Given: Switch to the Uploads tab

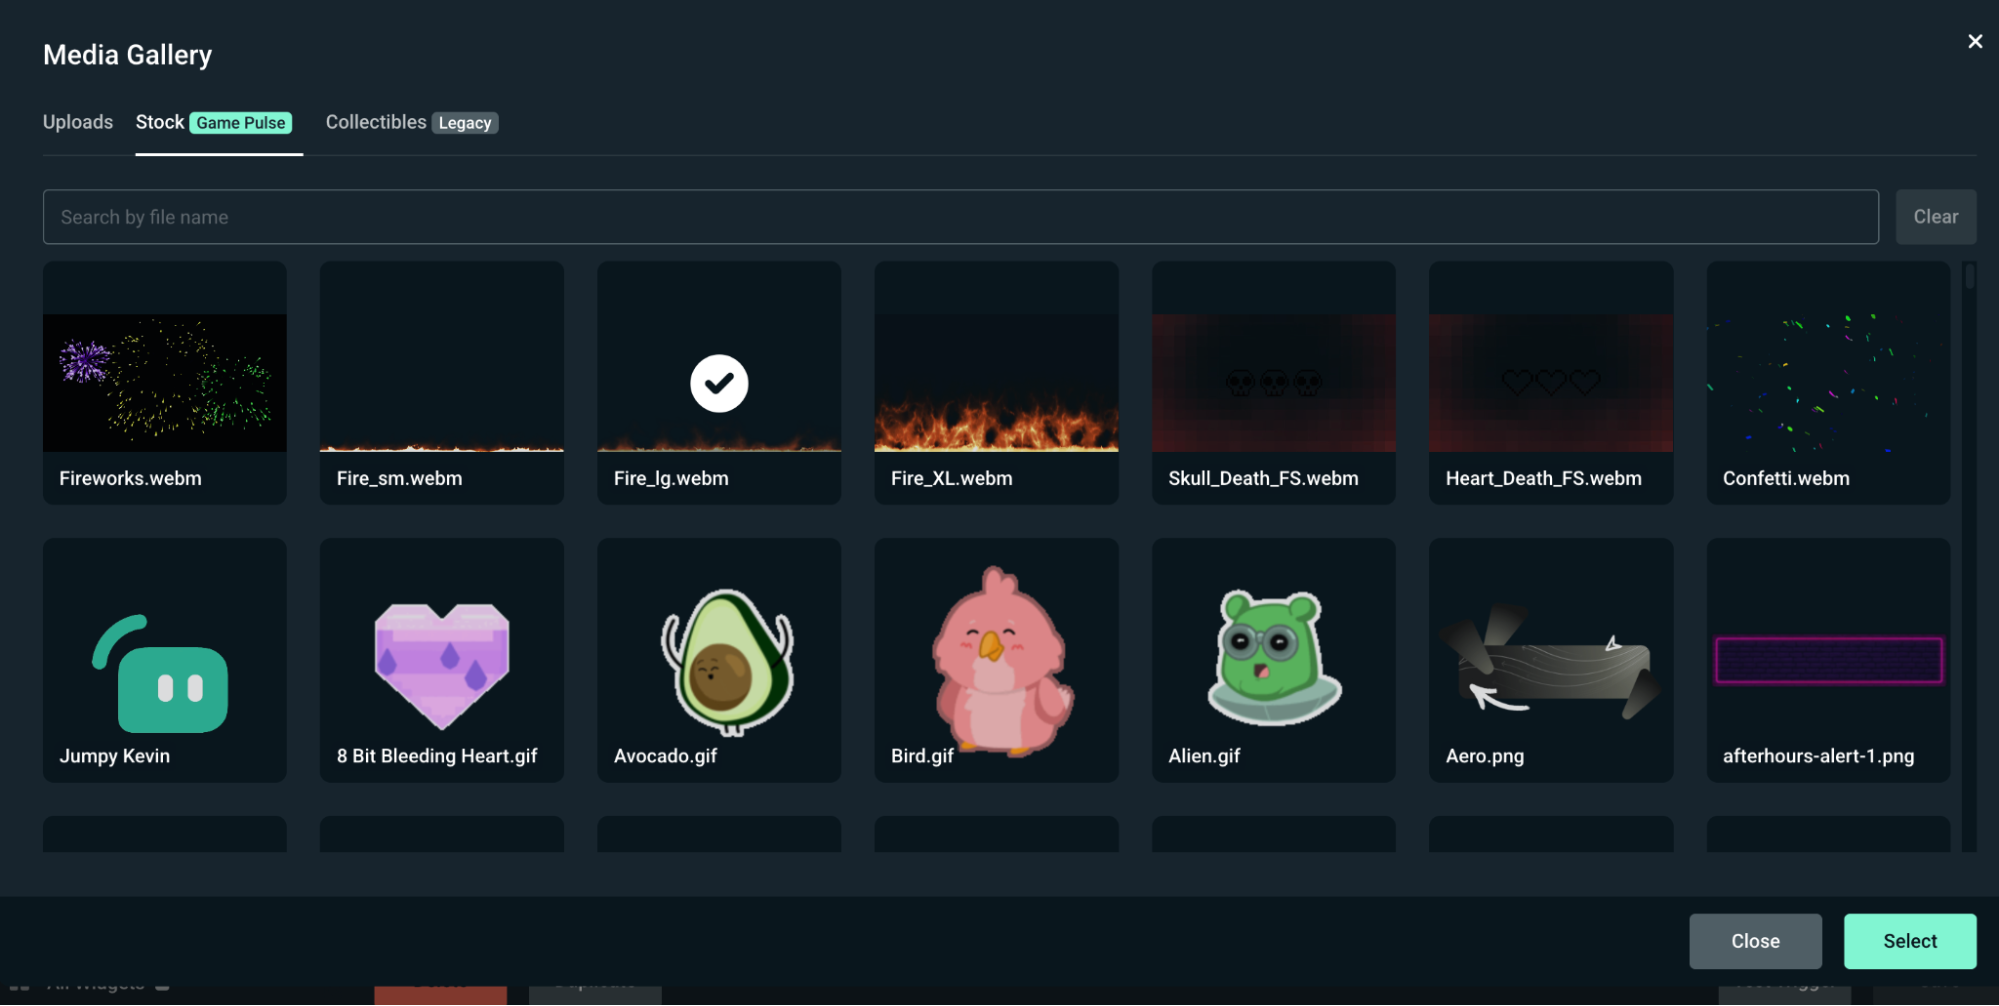Looking at the screenshot, I should [x=77, y=121].
